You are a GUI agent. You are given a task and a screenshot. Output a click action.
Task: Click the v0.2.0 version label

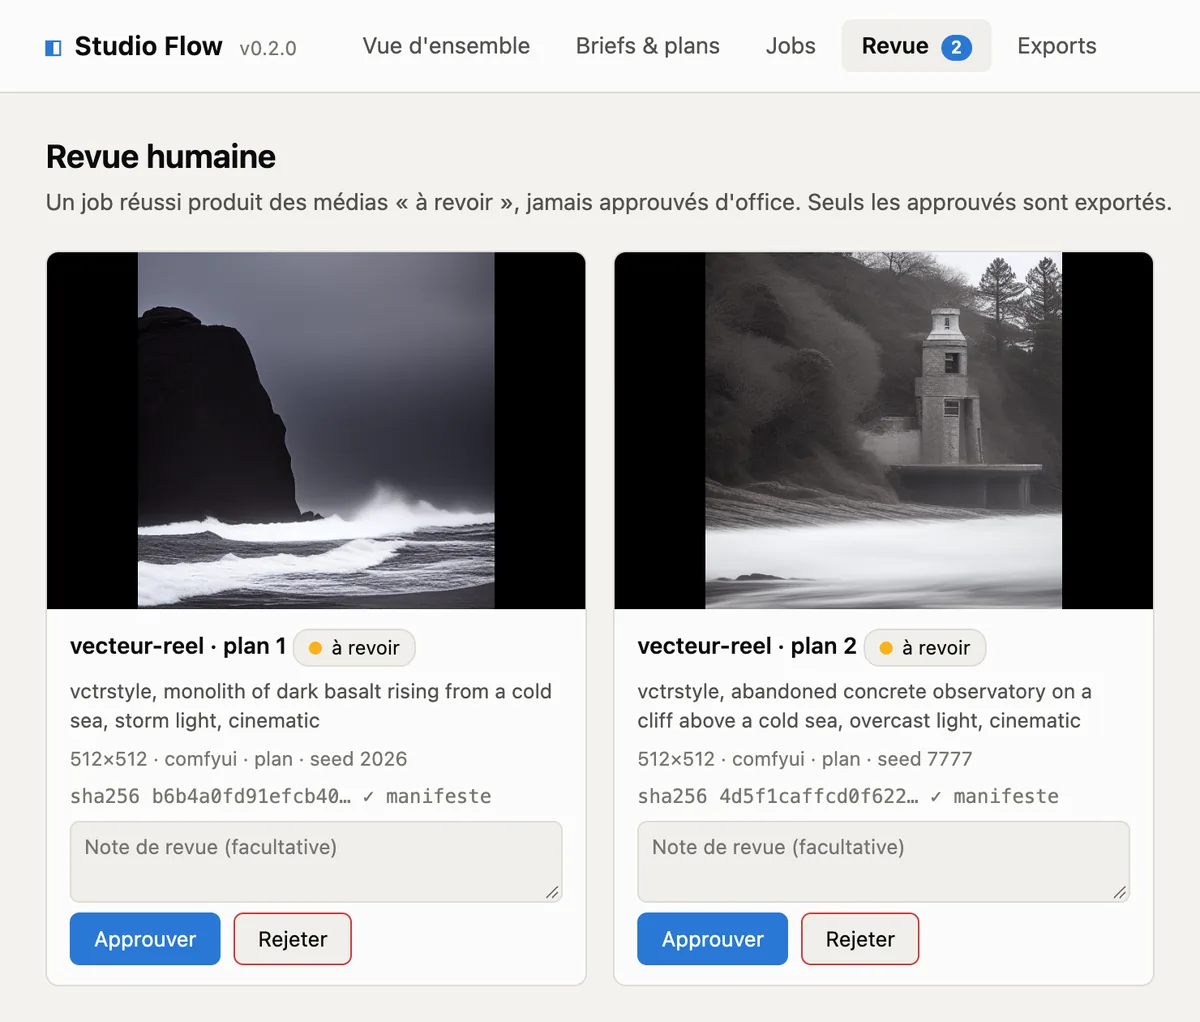coord(268,48)
